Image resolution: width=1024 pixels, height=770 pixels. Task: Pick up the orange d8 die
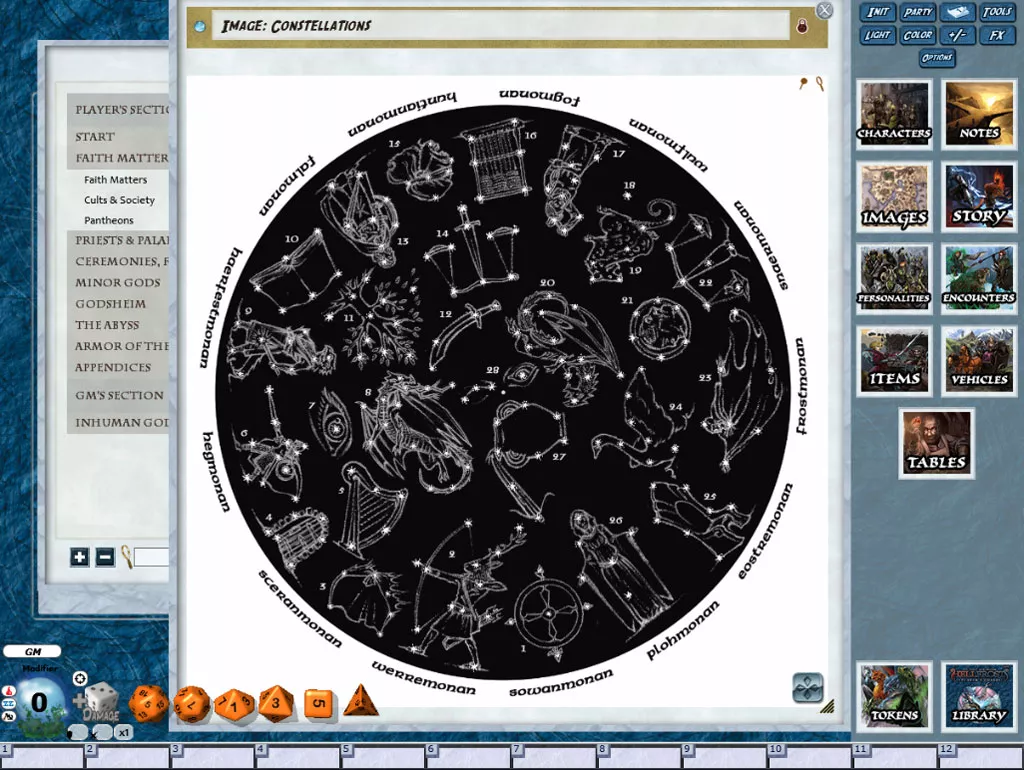(276, 703)
